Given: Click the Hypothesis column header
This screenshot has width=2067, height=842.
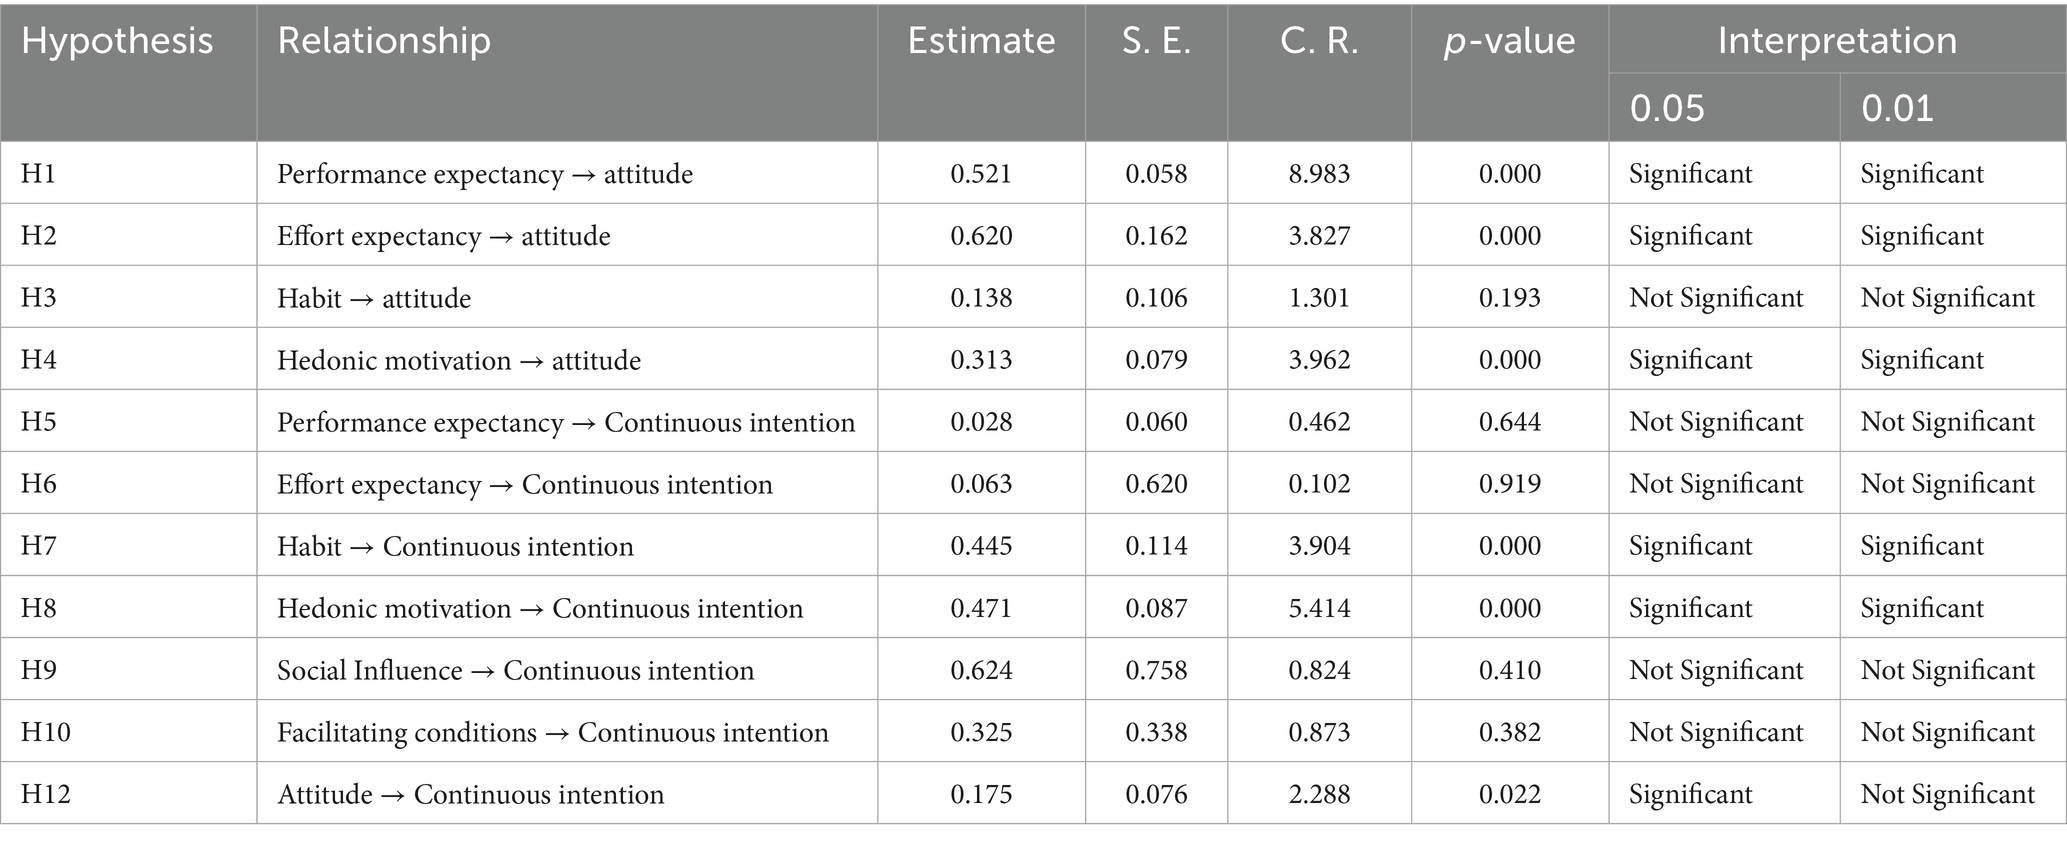Looking at the screenshot, I should pos(117,42).
